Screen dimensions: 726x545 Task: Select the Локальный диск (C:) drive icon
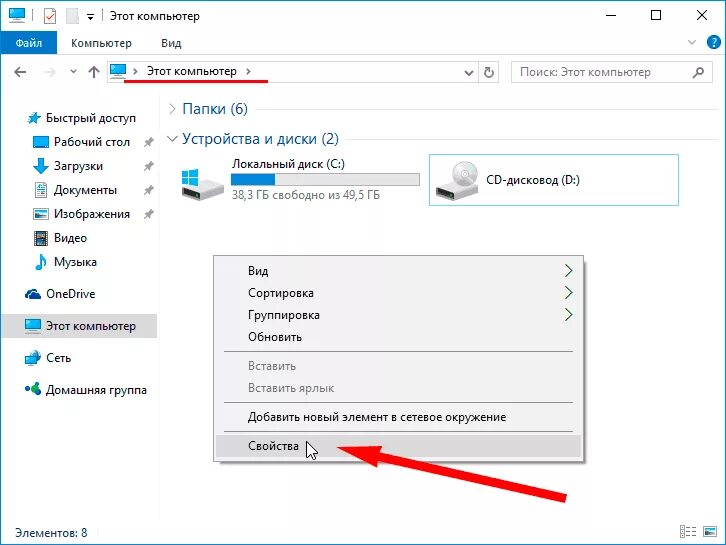coord(202,184)
